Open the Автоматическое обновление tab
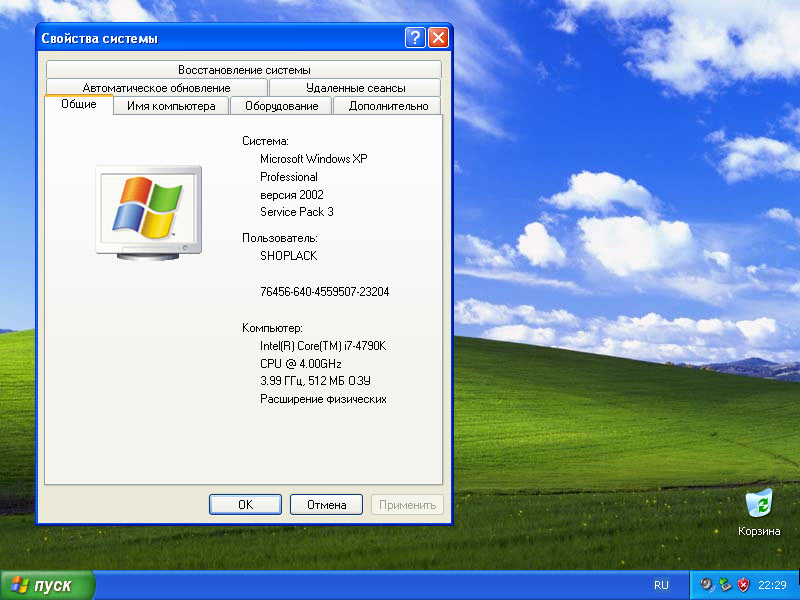Image resolution: width=800 pixels, height=600 pixels. click(x=157, y=87)
